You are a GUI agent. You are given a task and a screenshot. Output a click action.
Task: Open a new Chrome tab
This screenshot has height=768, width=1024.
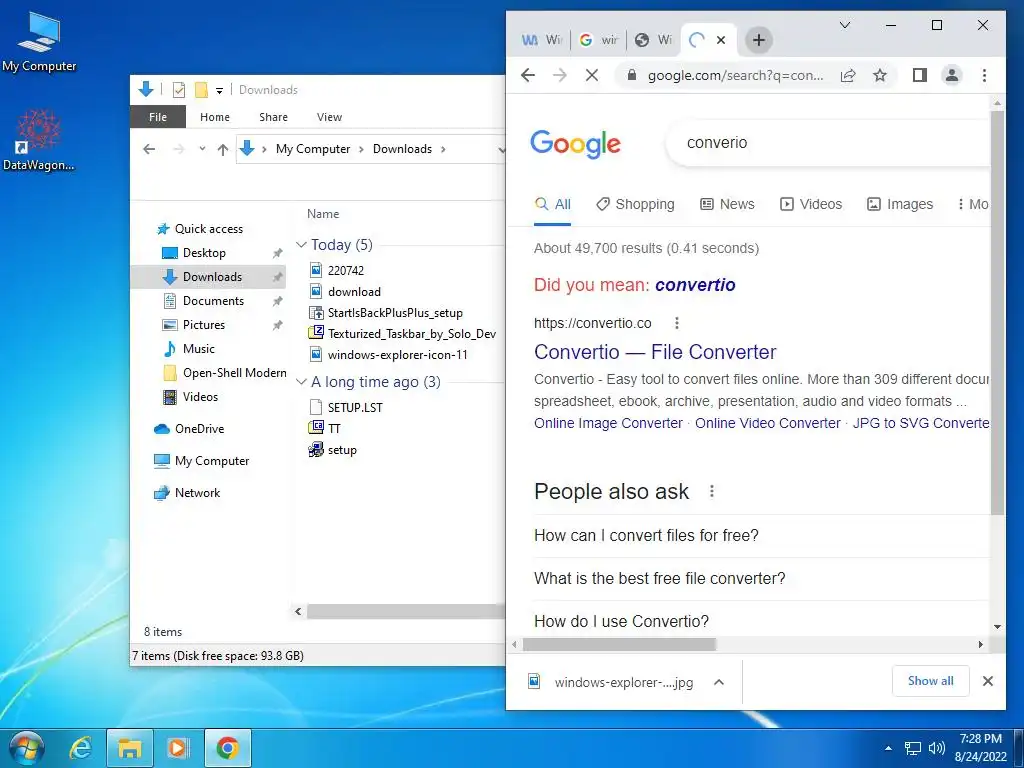point(758,40)
